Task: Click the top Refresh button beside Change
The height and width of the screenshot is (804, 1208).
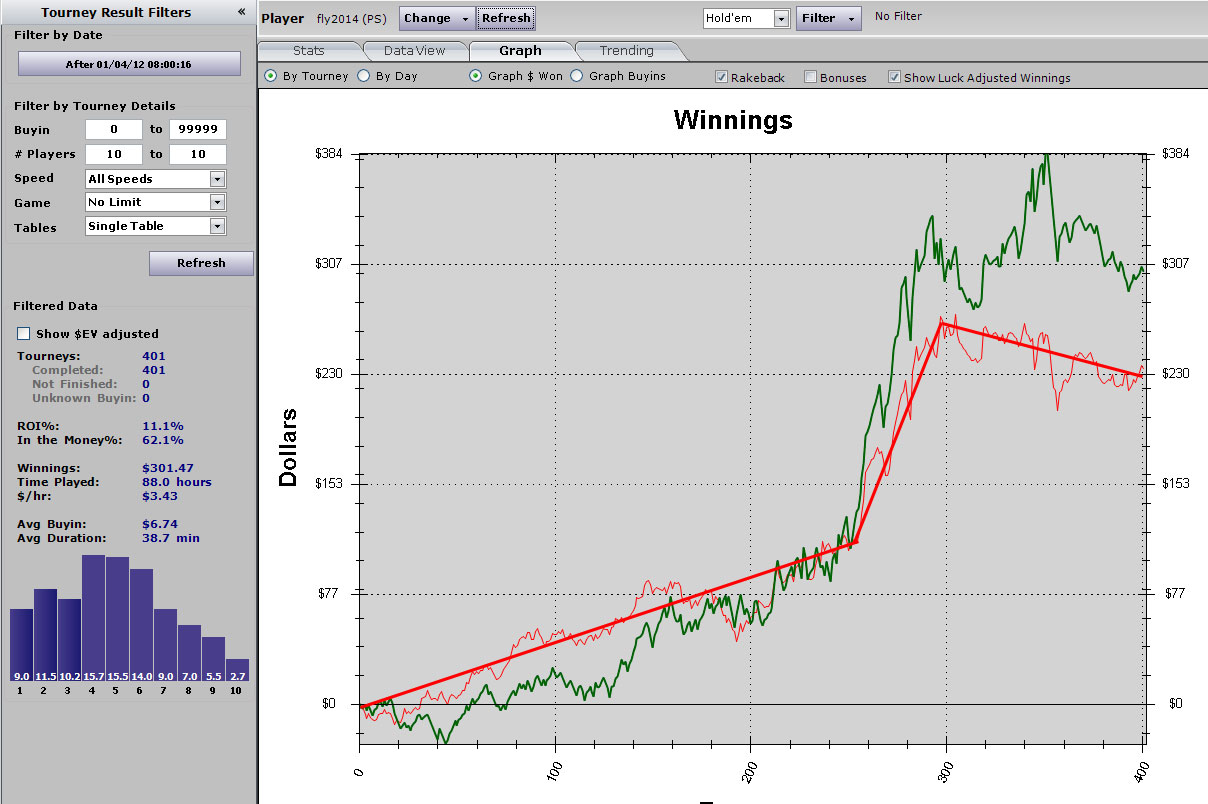Action: [x=506, y=18]
